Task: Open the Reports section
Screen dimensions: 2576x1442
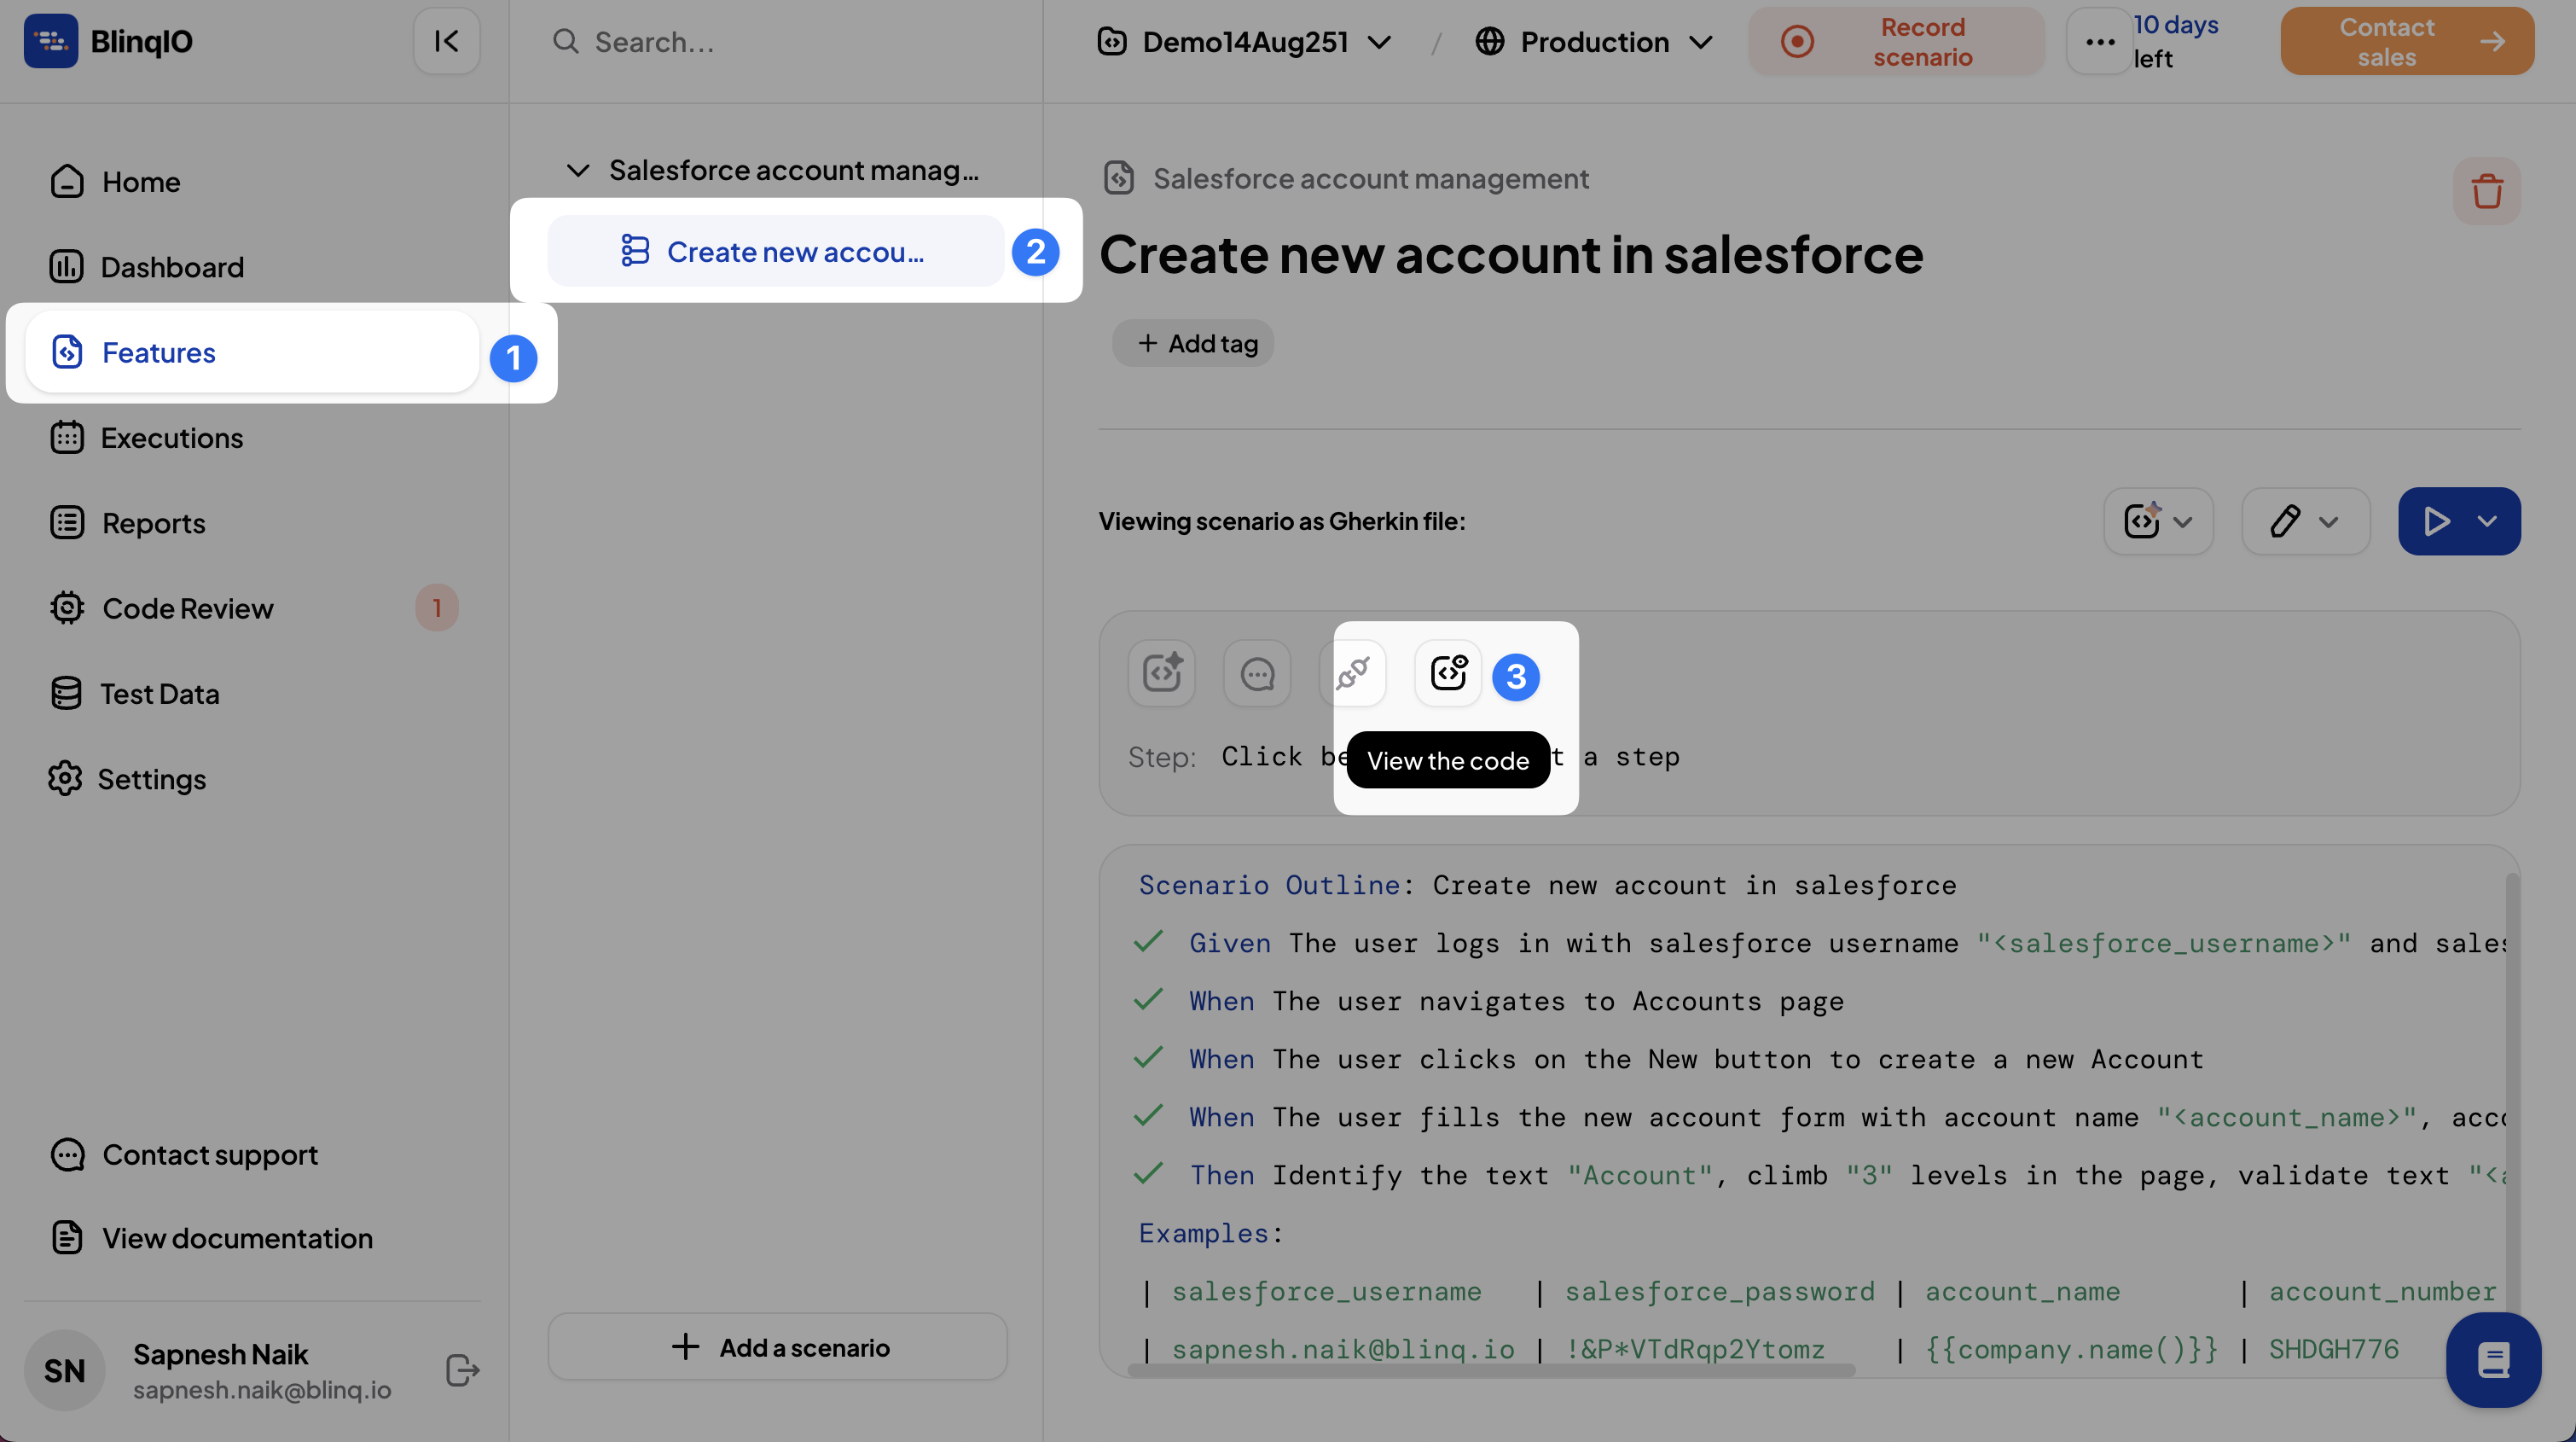Action: [252, 523]
